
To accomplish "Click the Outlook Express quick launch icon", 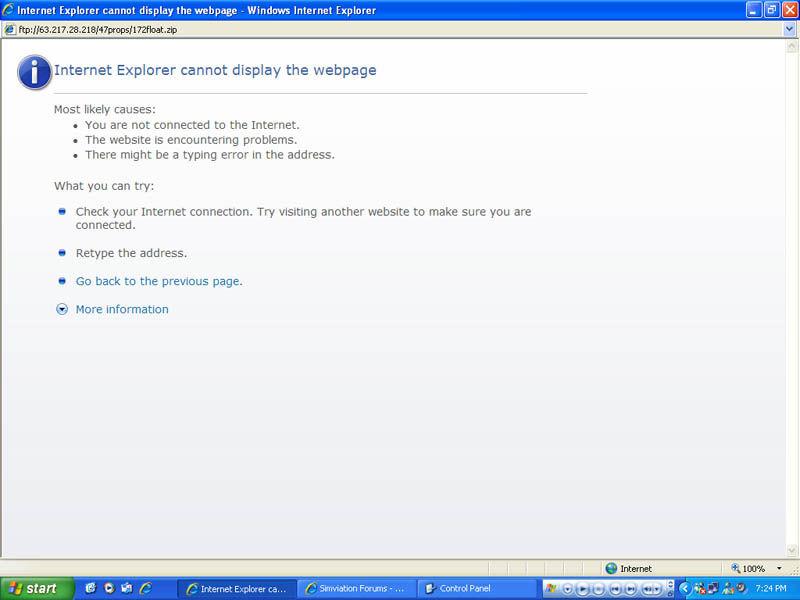I will [x=127, y=588].
